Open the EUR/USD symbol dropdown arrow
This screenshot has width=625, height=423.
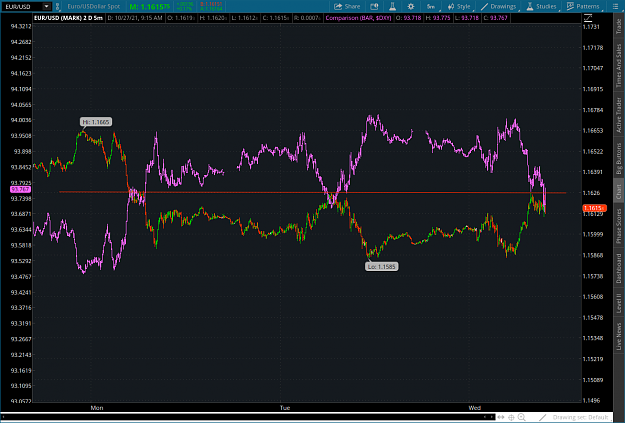tap(47, 6)
